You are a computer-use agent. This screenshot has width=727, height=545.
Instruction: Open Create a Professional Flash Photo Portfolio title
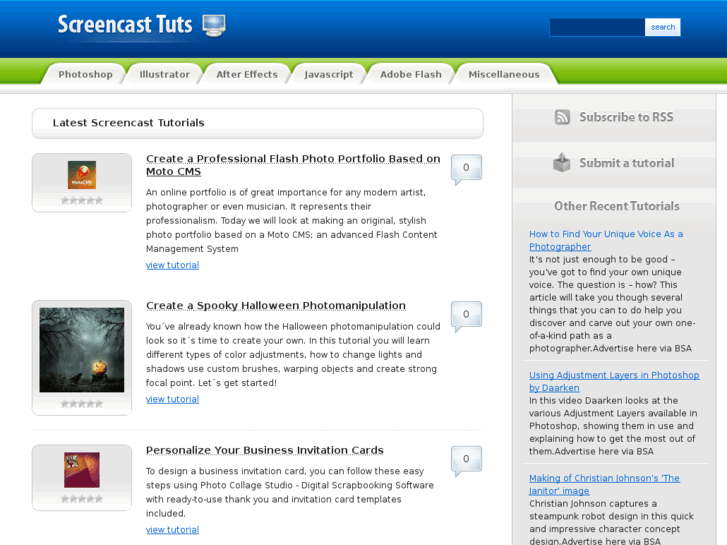pos(293,165)
